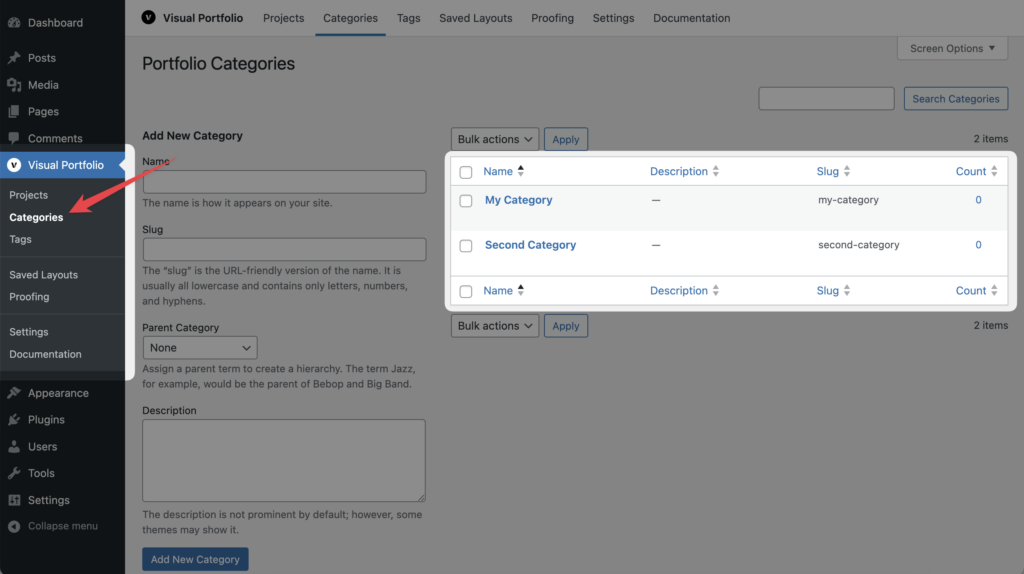Expand Screen Options panel
Viewport: 1024px width, 574px height.
(952, 48)
